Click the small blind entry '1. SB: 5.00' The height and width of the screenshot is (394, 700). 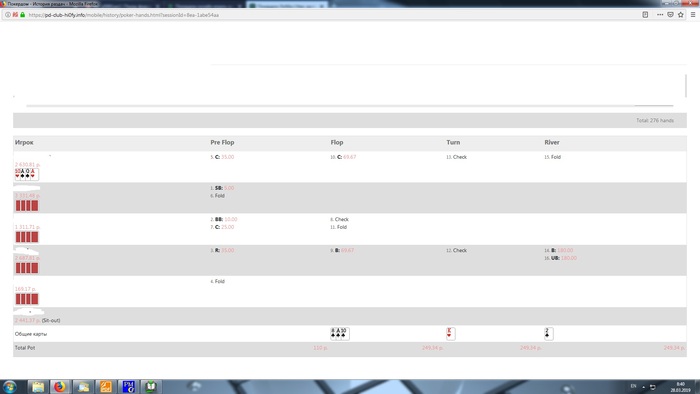pos(222,188)
